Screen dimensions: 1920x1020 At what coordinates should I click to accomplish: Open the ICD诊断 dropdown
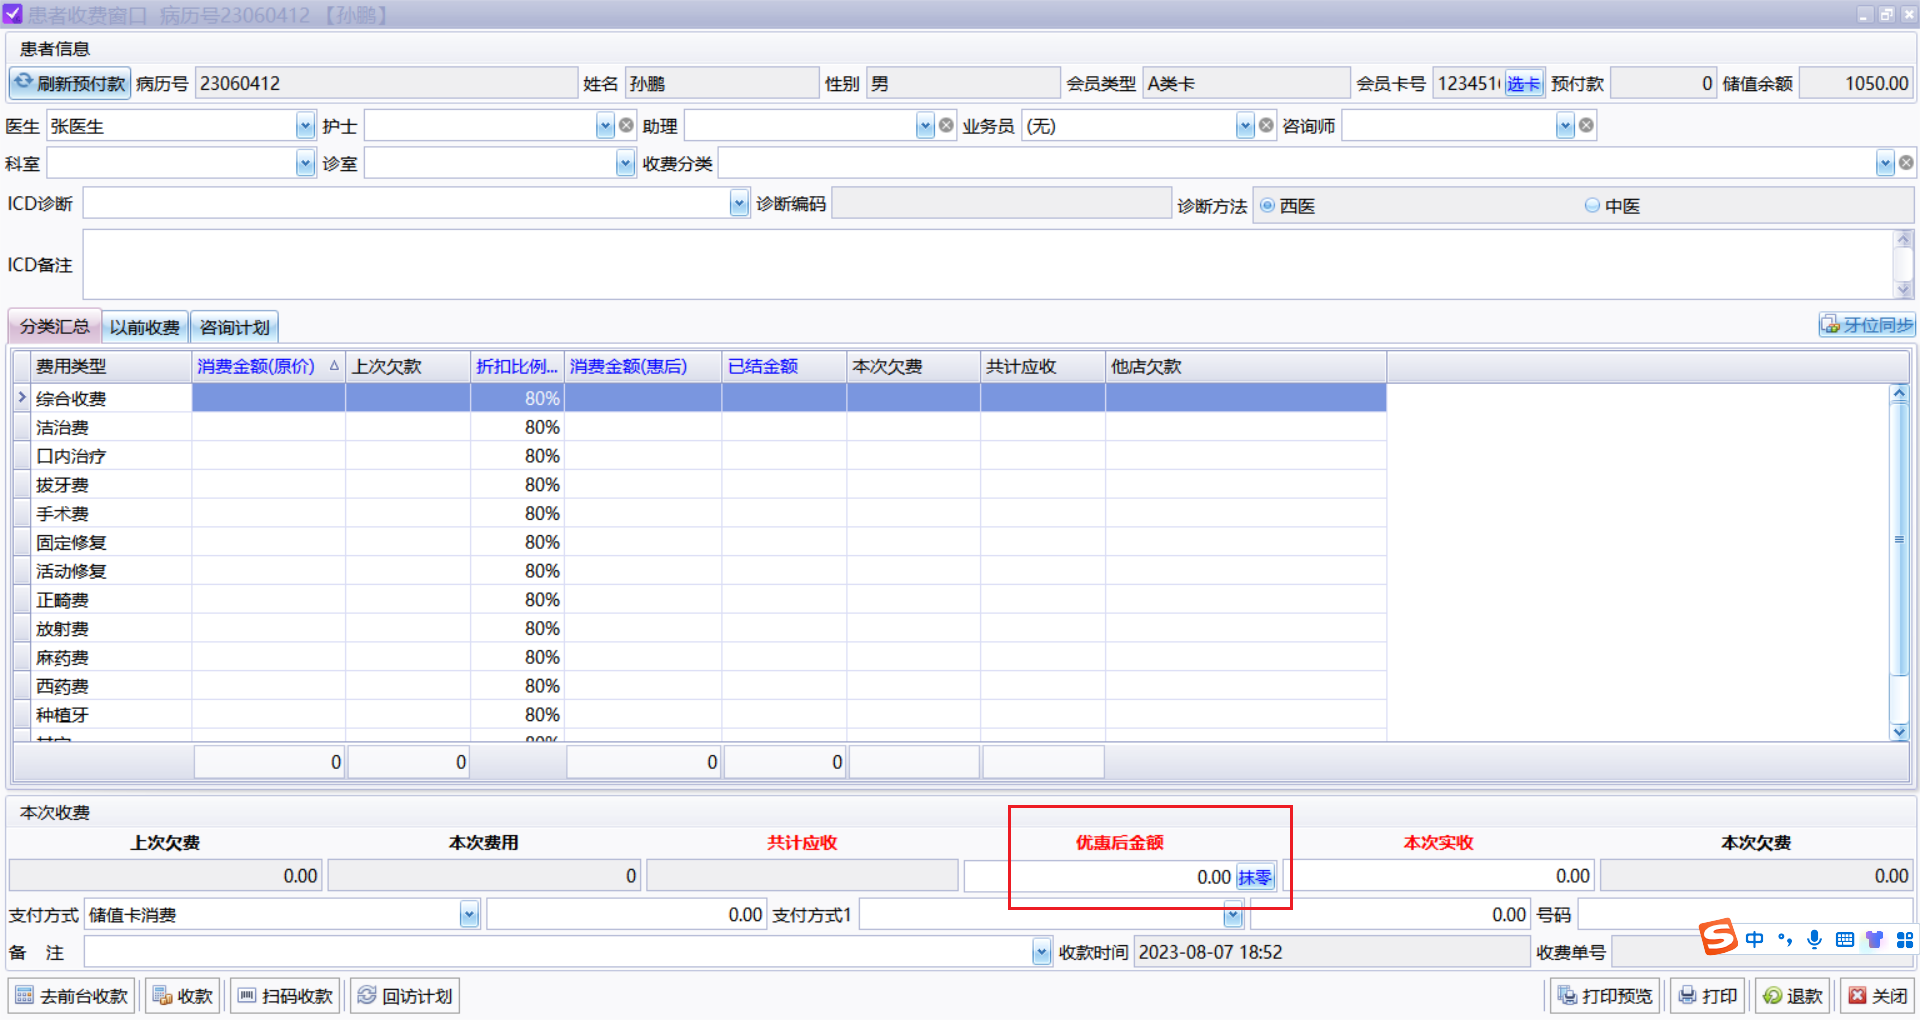coord(739,204)
